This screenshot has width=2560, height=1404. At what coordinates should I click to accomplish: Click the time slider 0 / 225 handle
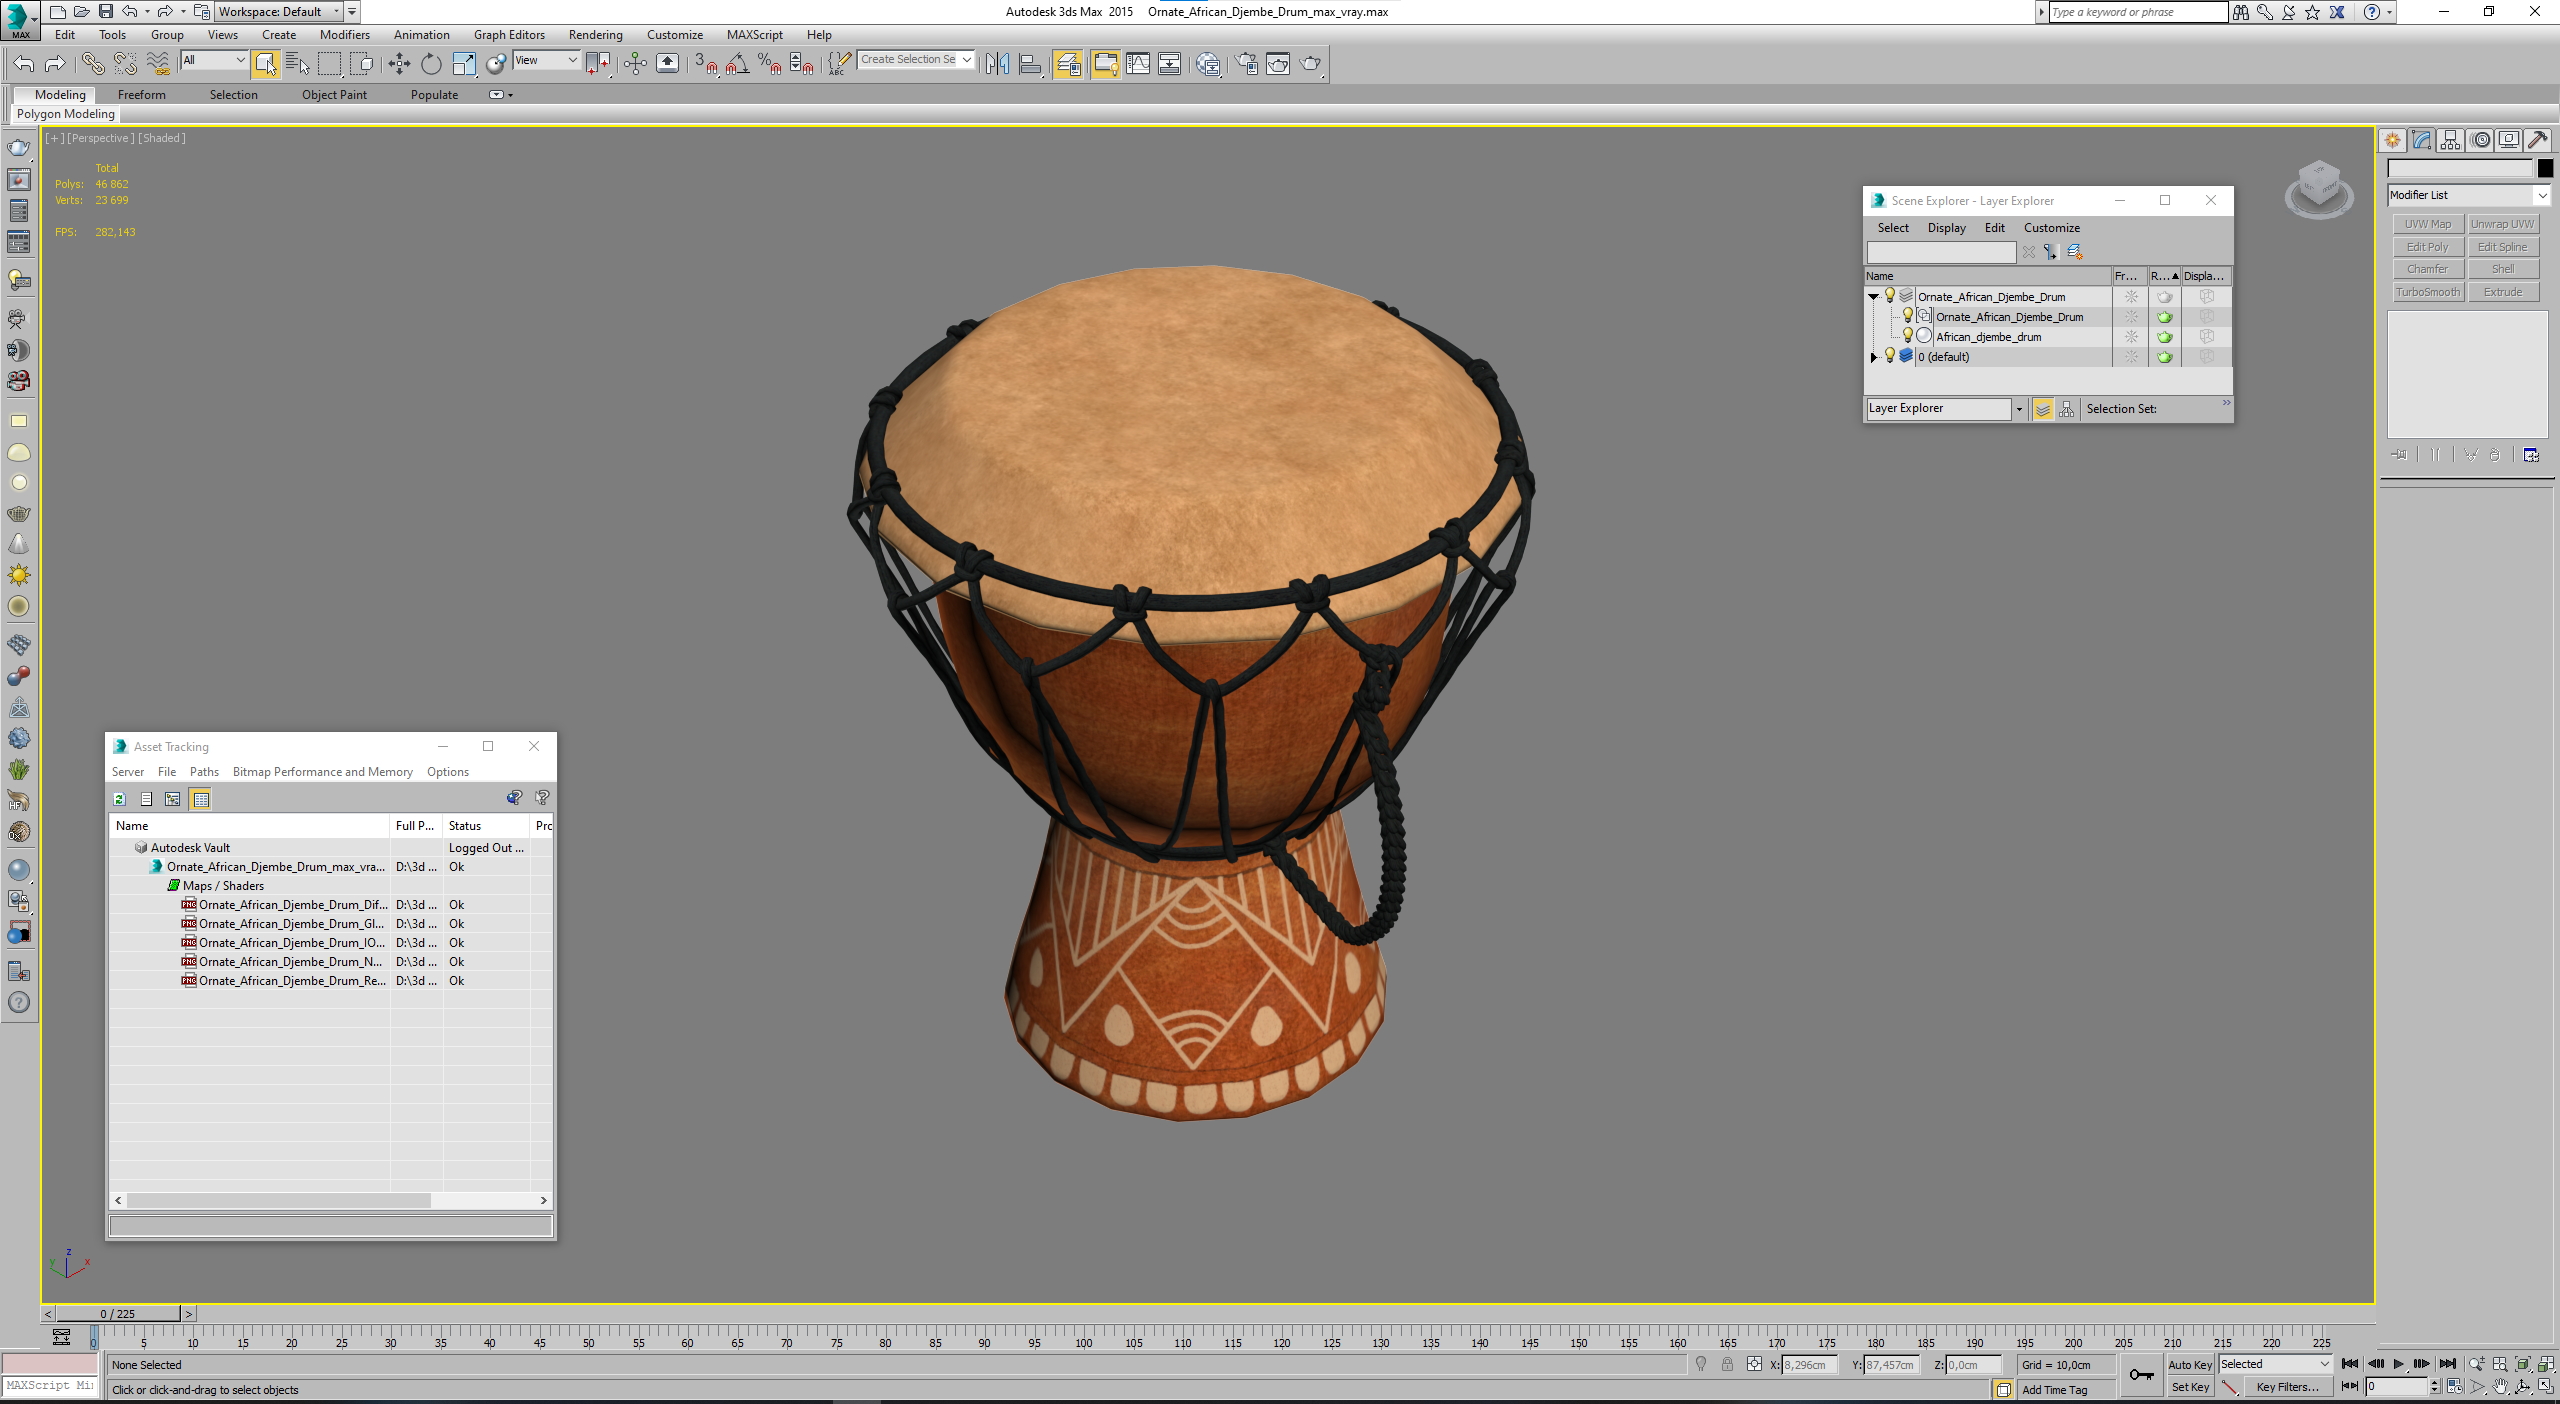118,1314
